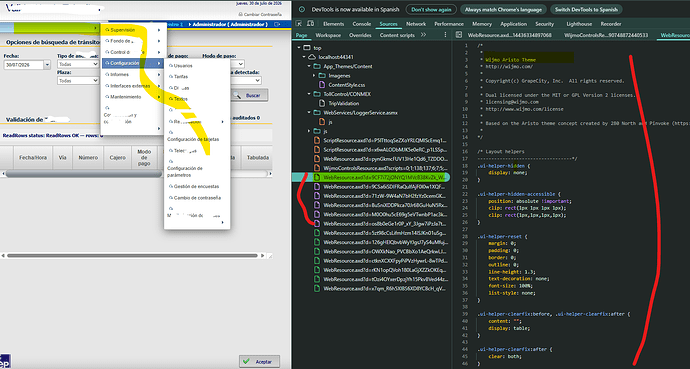Click the Número column header

pos(88,157)
